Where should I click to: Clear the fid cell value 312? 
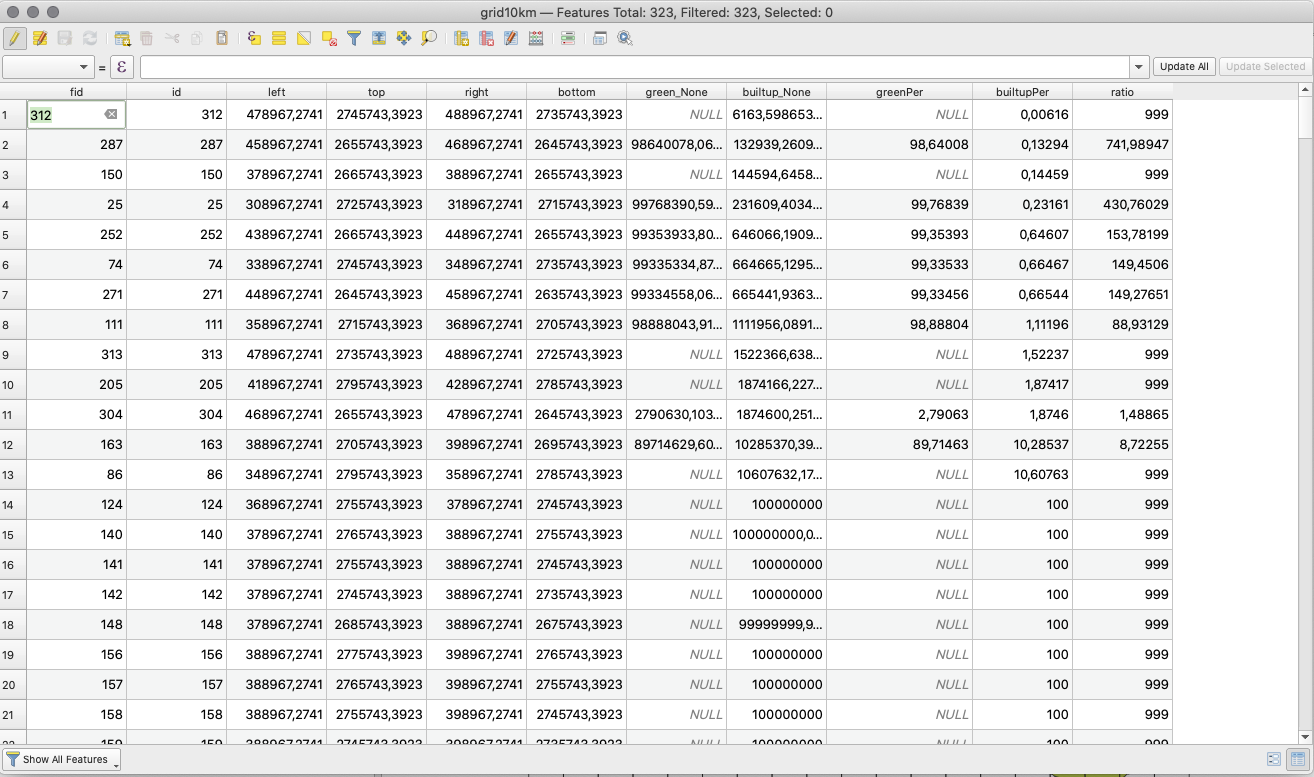[111, 114]
